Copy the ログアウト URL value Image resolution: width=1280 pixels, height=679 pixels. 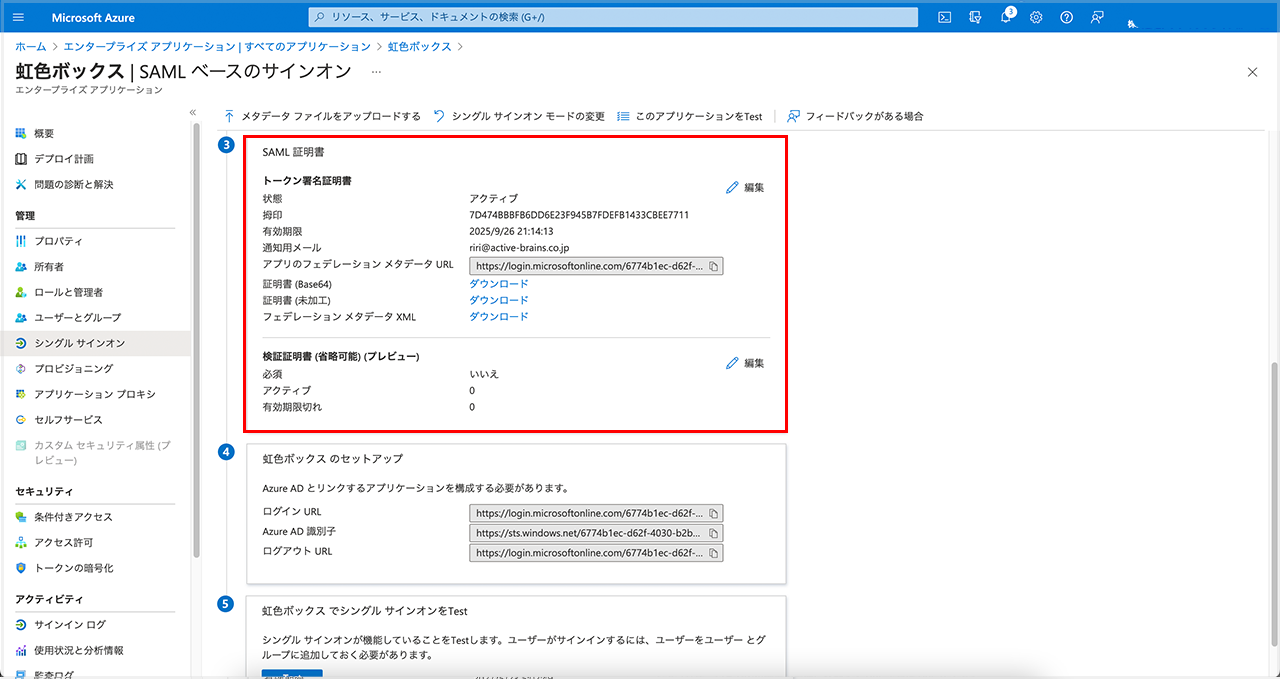(713, 552)
